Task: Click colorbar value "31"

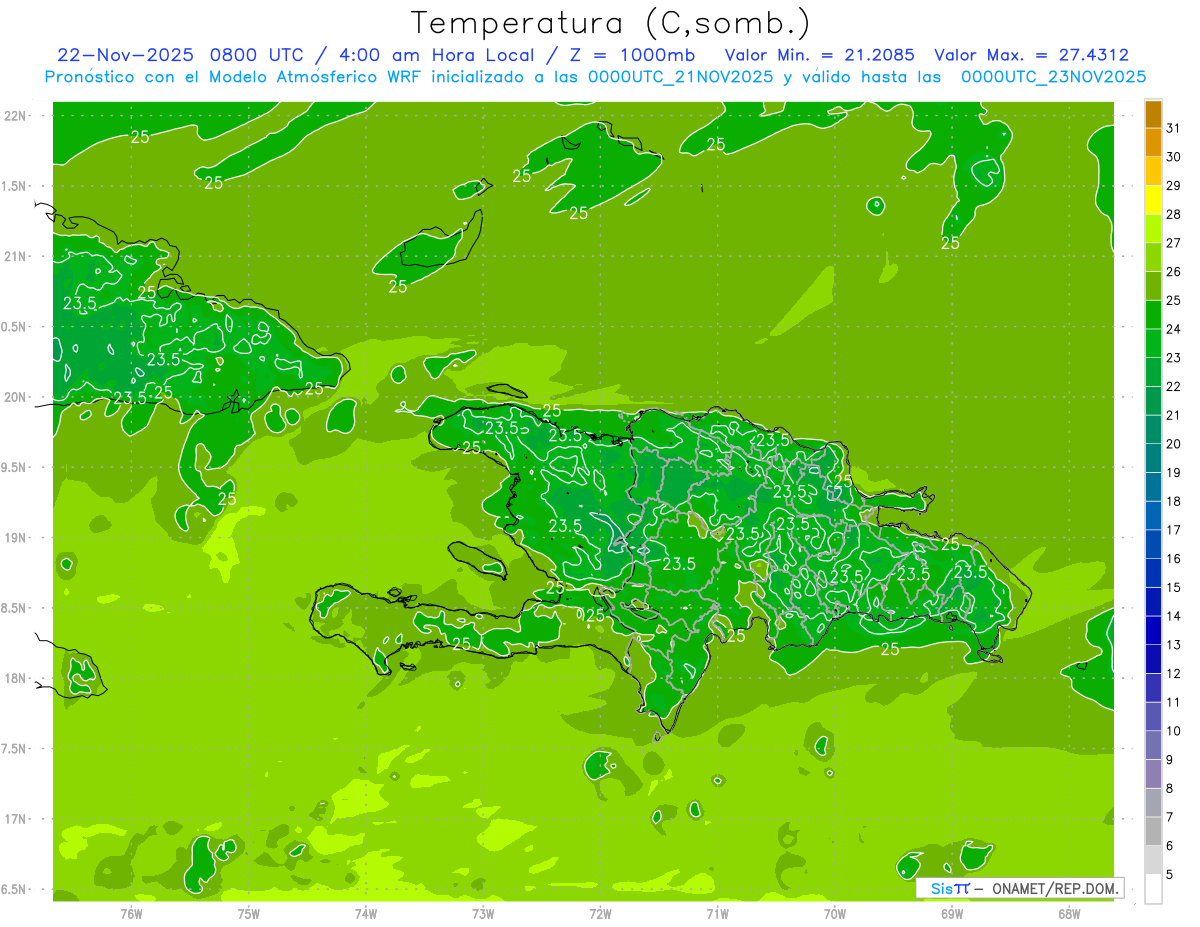Action: pos(1174,128)
